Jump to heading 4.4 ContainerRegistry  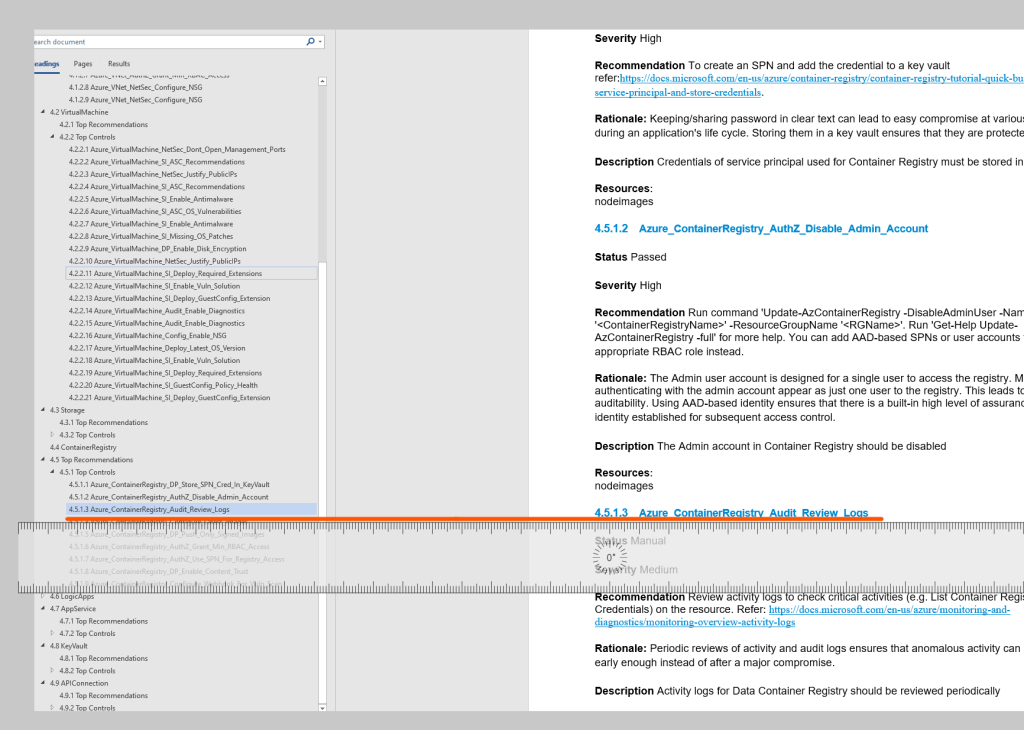pos(89,447)
